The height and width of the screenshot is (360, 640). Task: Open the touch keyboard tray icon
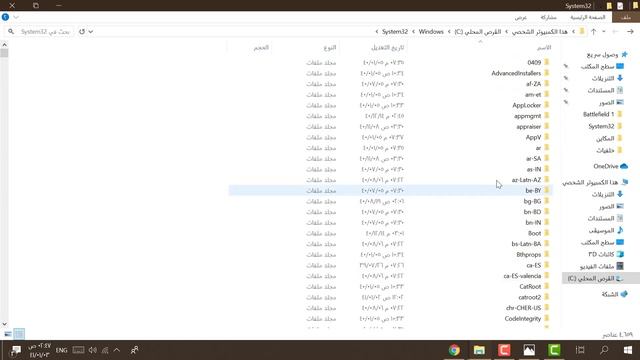coord(78,350)
